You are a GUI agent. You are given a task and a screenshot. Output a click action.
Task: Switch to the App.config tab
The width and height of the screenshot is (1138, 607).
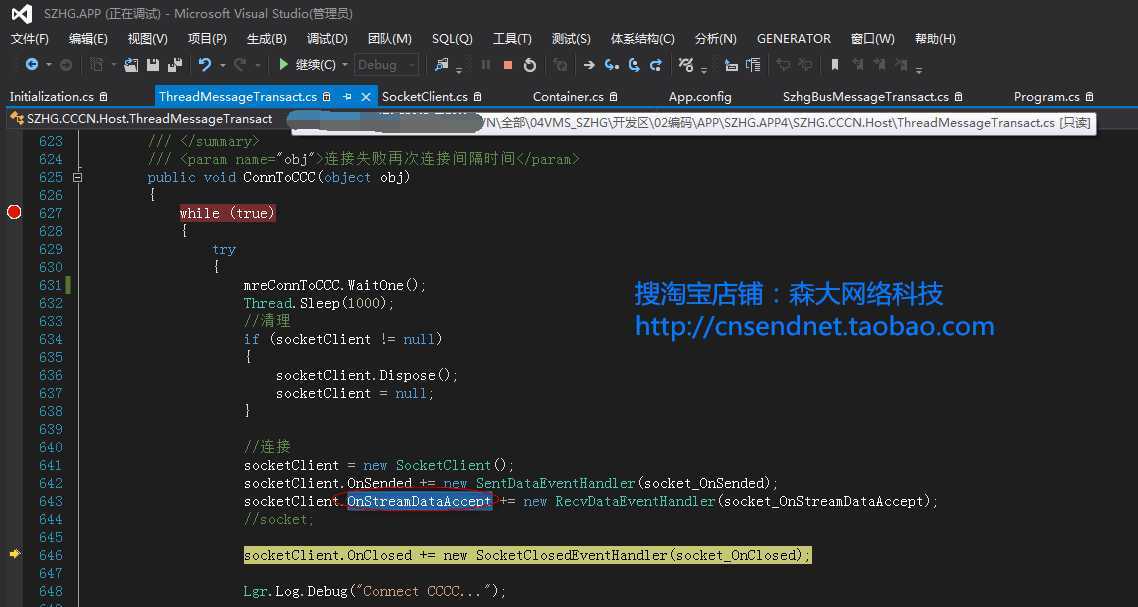pyautogui.click(x=700, y=97)
